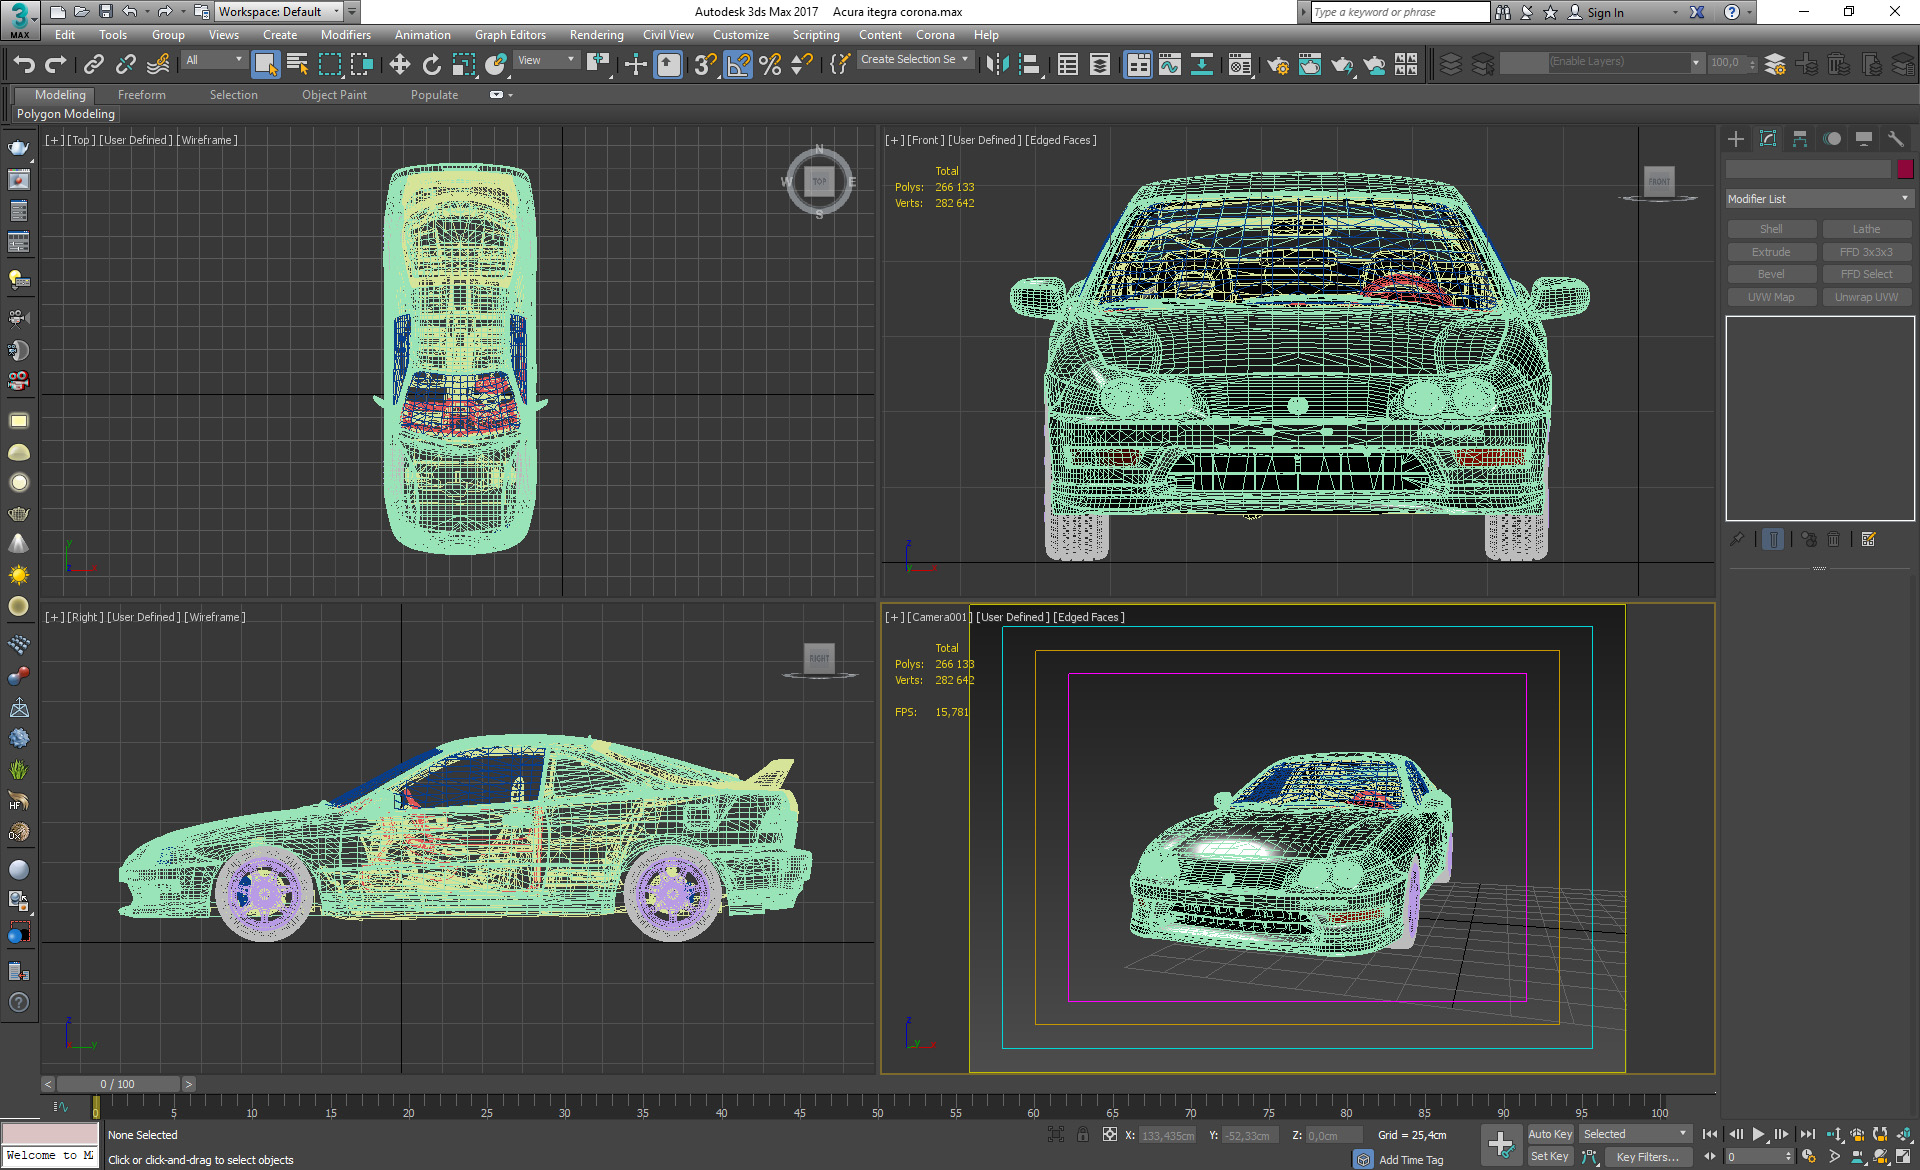The width and height of the screenshot is (1920, 1170).
Task: Switch to the Motion panel tab
Action: tap(1832, 139)
